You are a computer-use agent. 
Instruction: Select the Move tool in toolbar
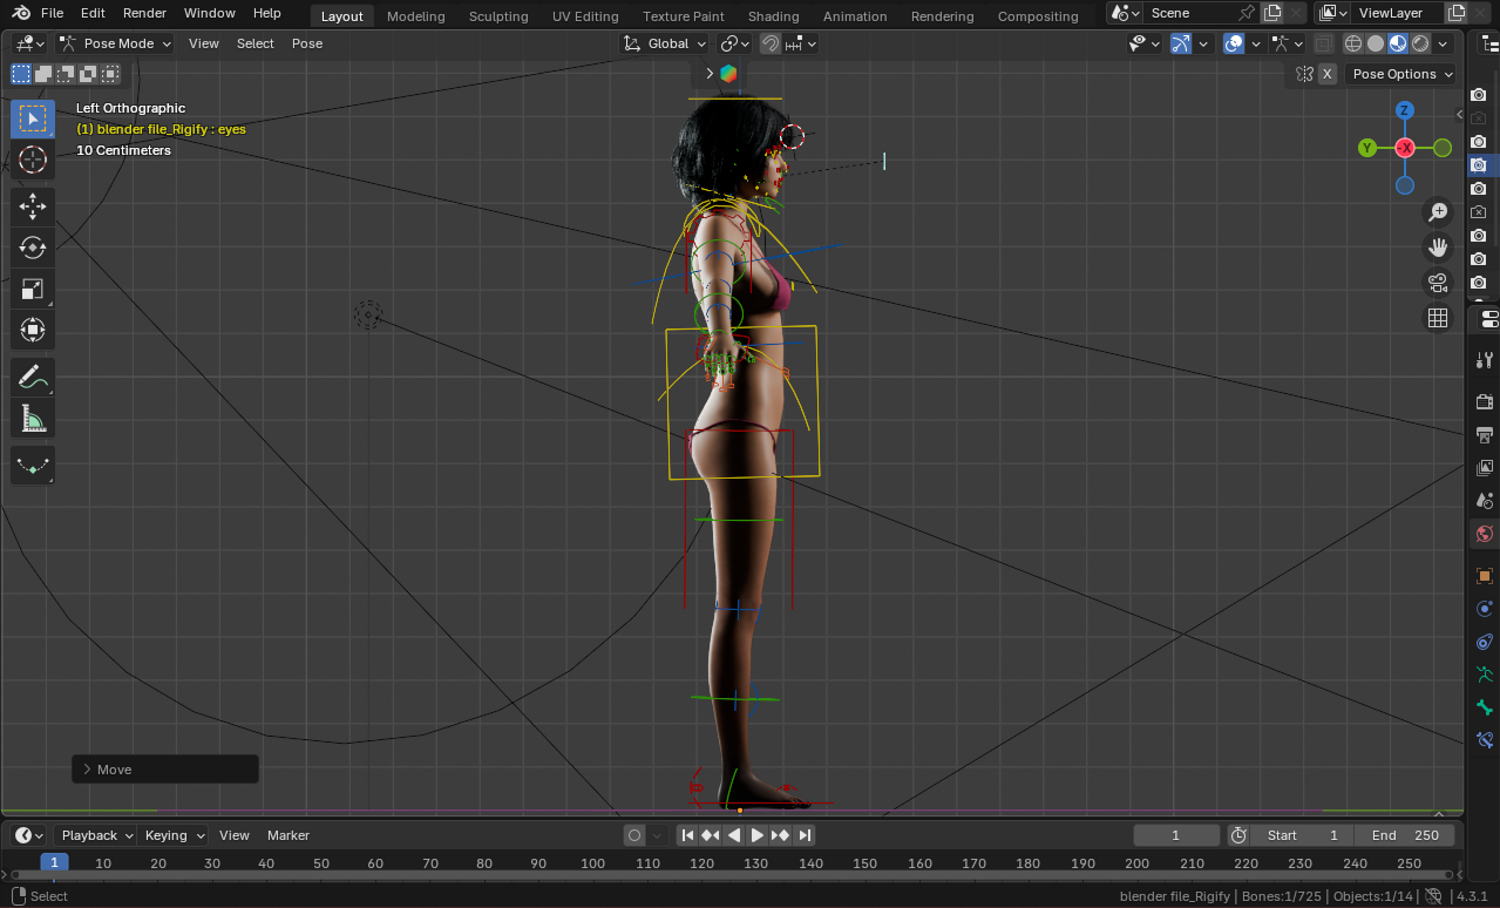pyautogui.click(x=32, y=206)
